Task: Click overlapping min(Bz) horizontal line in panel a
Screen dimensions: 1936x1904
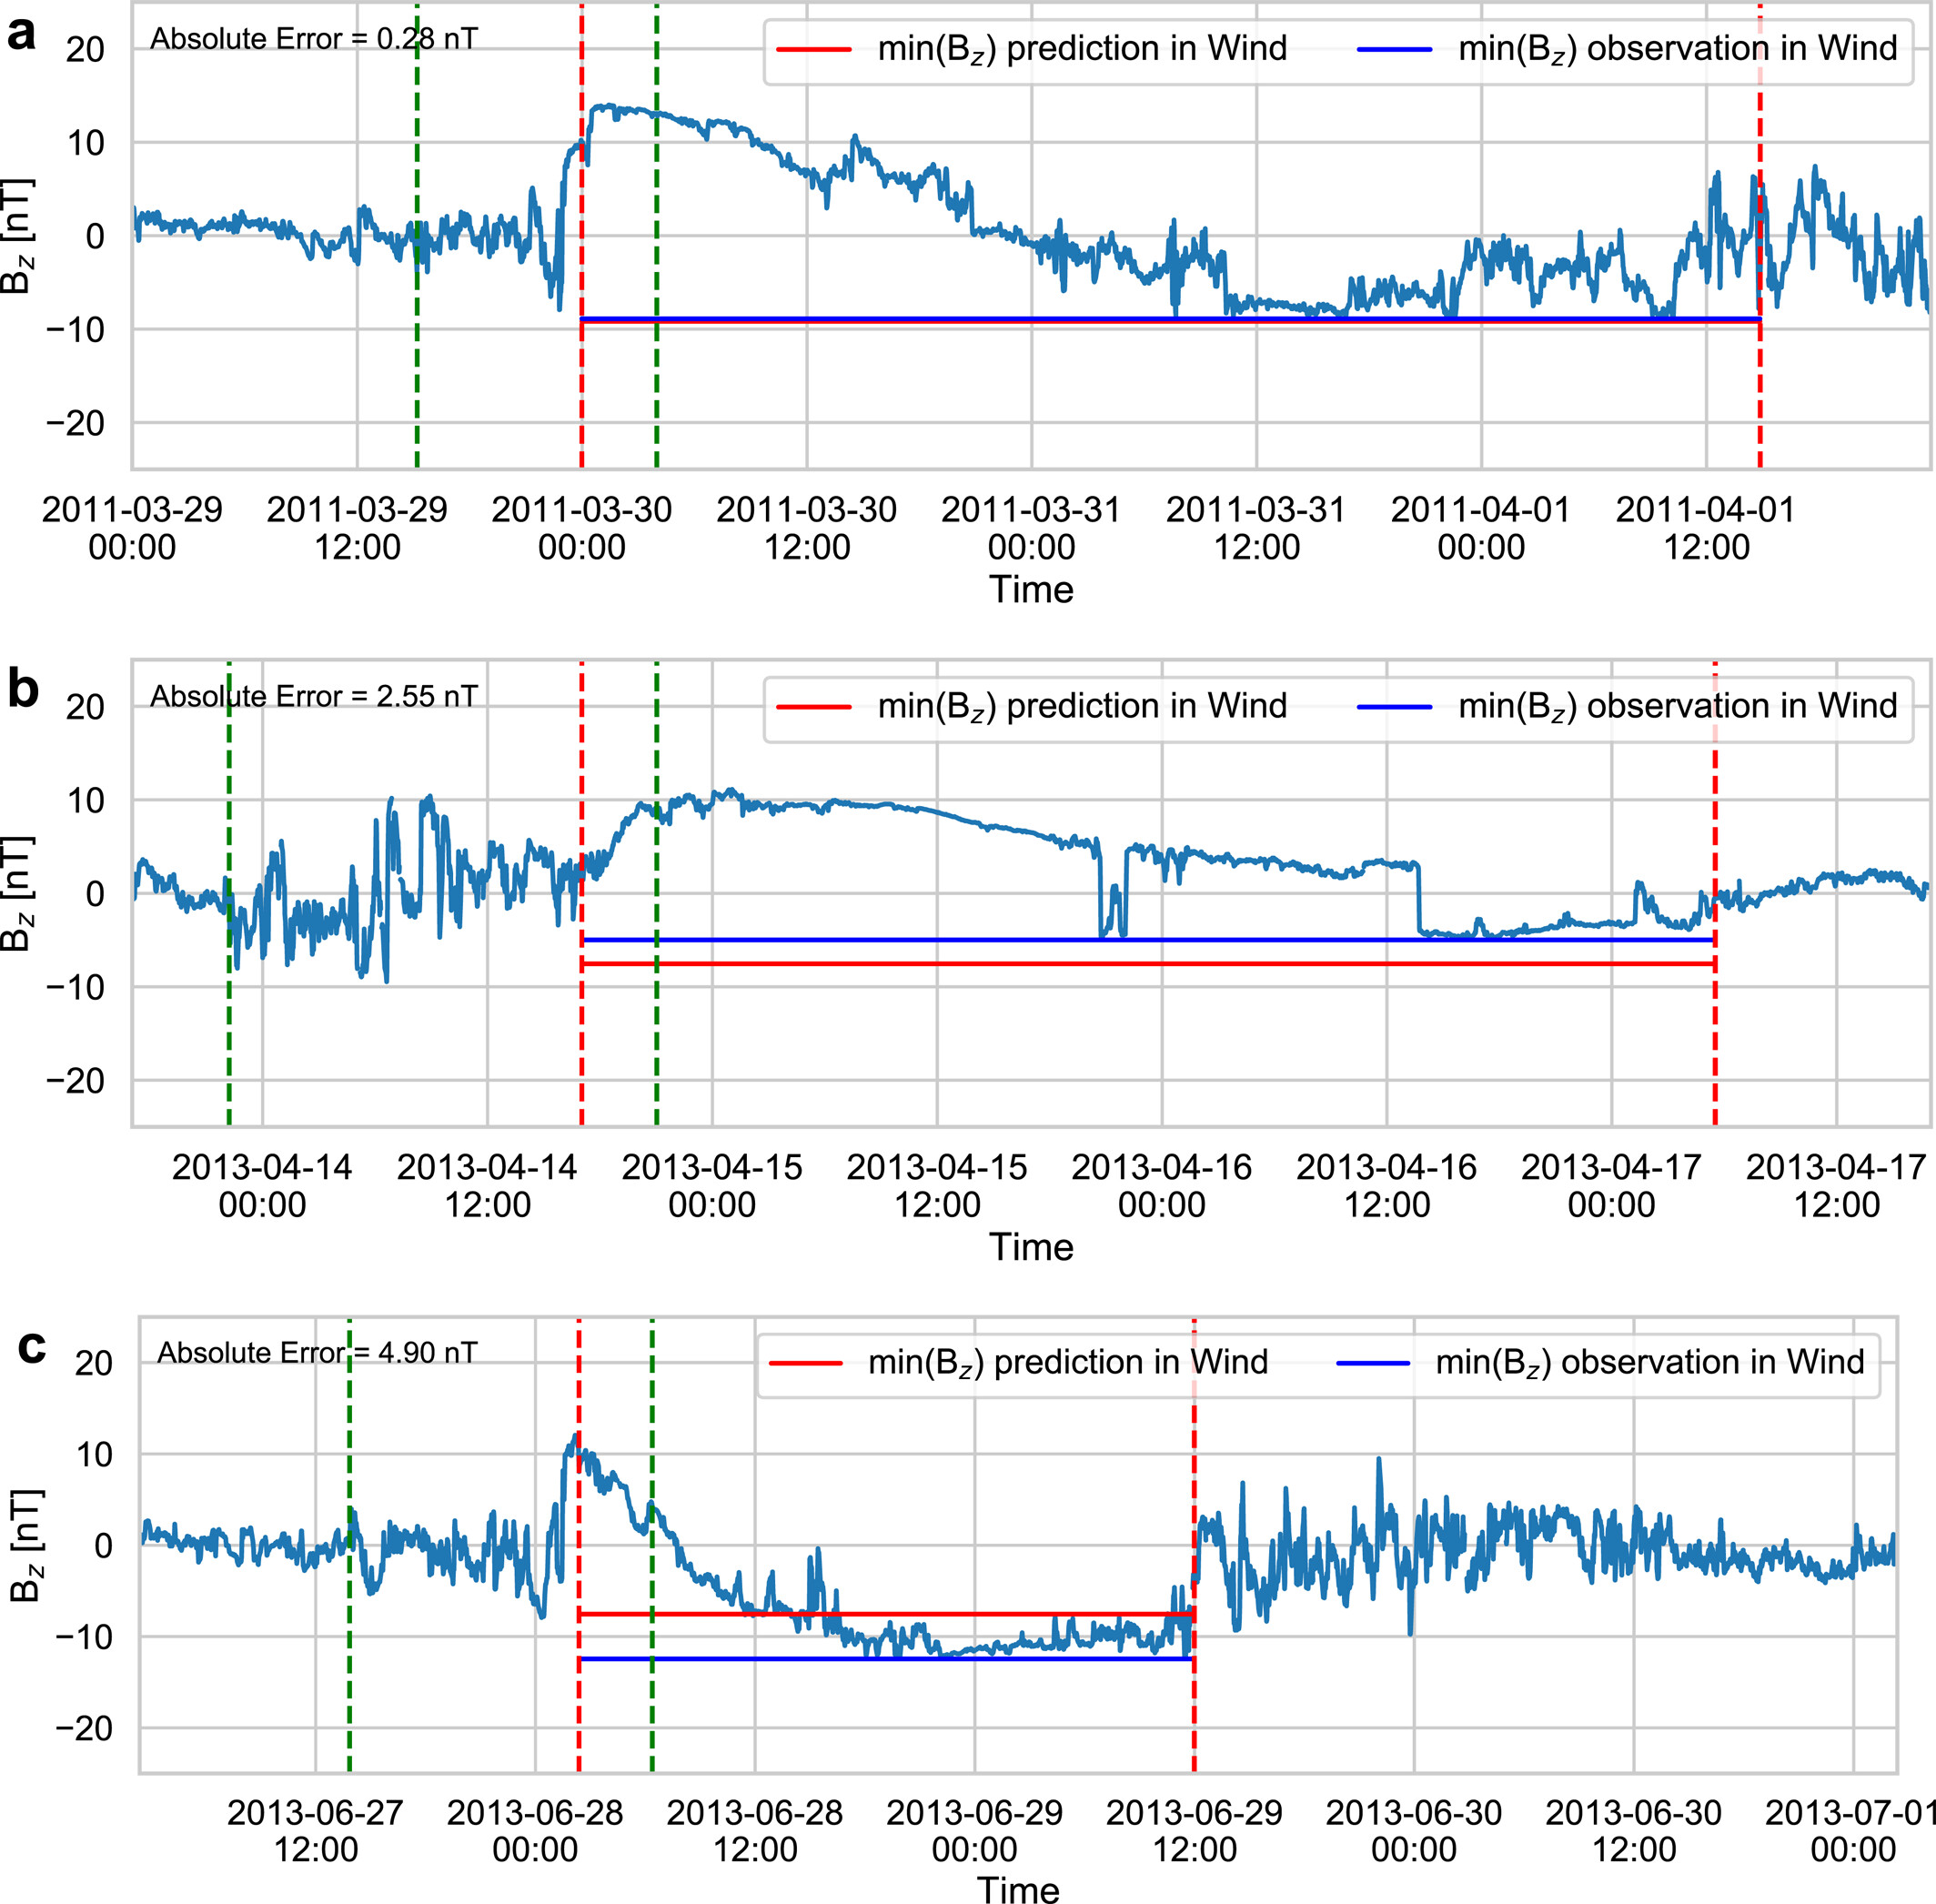Action: pyautogui.click(x=1171, y=320)
